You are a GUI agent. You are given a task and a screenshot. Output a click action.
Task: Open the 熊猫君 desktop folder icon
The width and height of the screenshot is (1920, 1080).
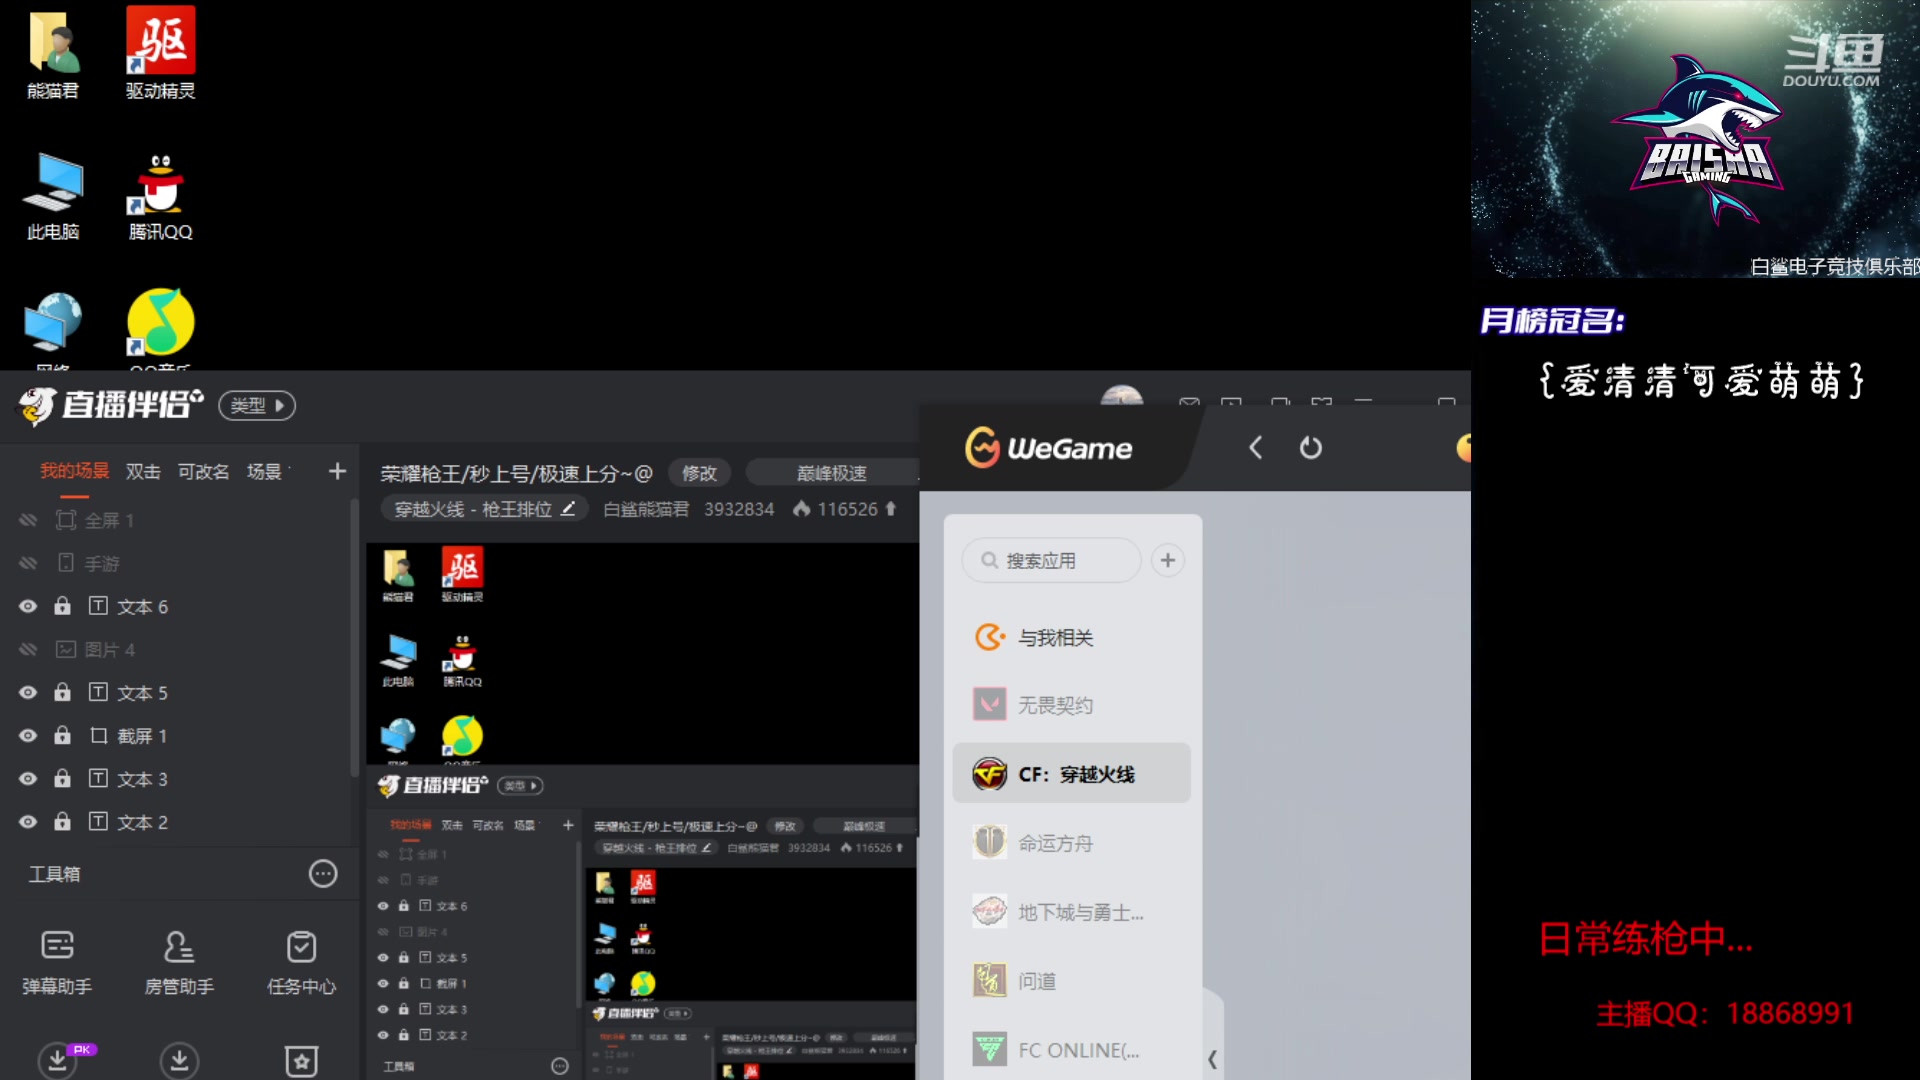[x=52, y=54]
